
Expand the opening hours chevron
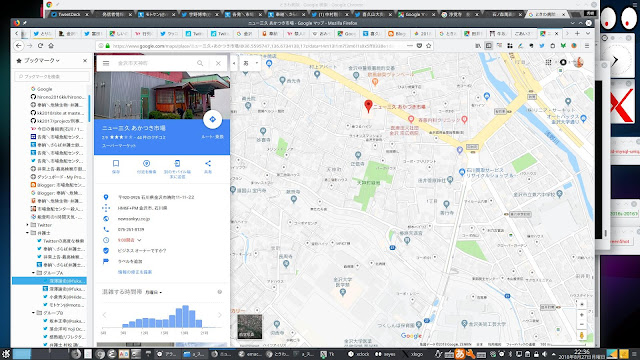tap(140, 240)
